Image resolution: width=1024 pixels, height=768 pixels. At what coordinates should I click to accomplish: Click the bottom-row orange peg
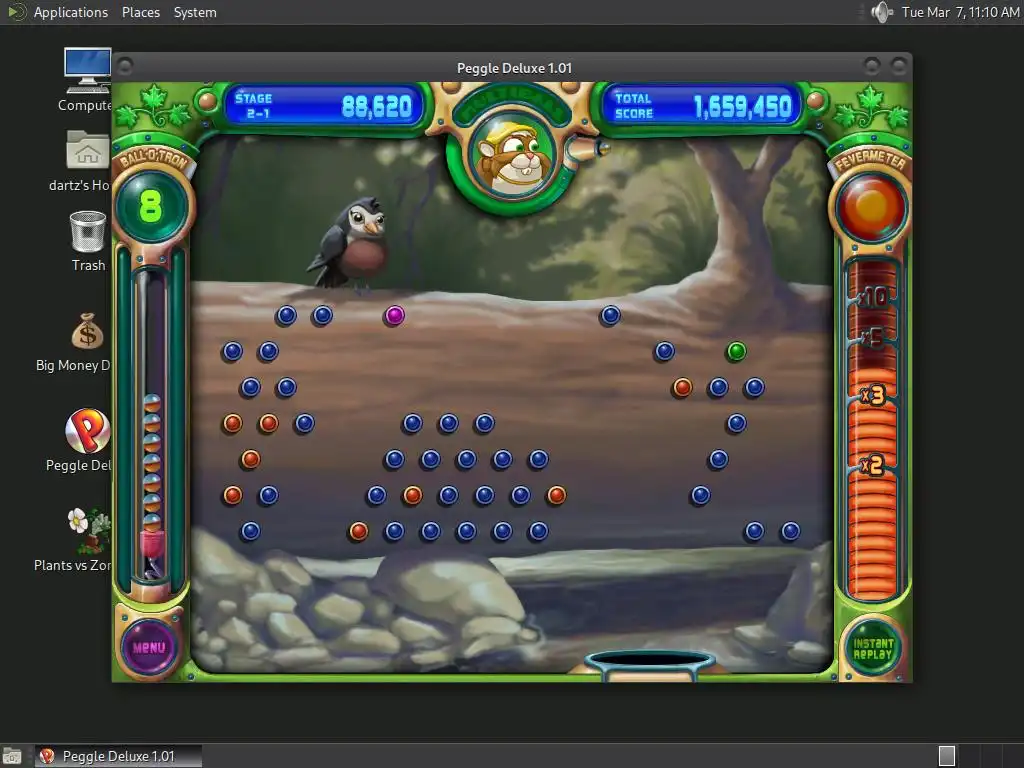point(358,531)
